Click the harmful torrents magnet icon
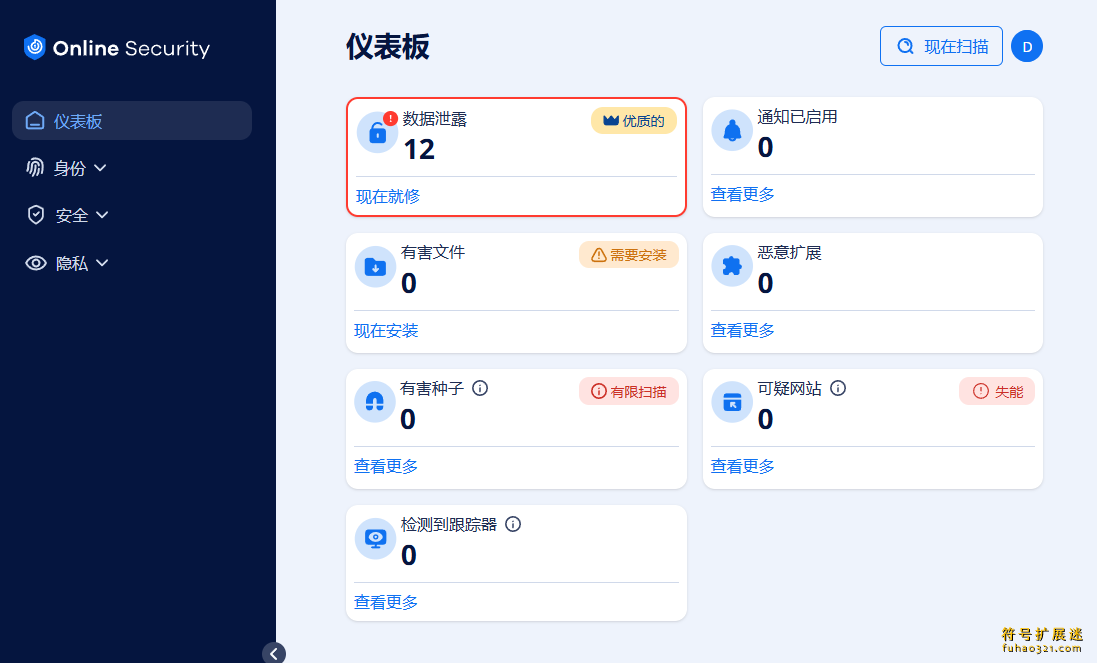This screenshot has width=1097, height=663. pos(375,402)
